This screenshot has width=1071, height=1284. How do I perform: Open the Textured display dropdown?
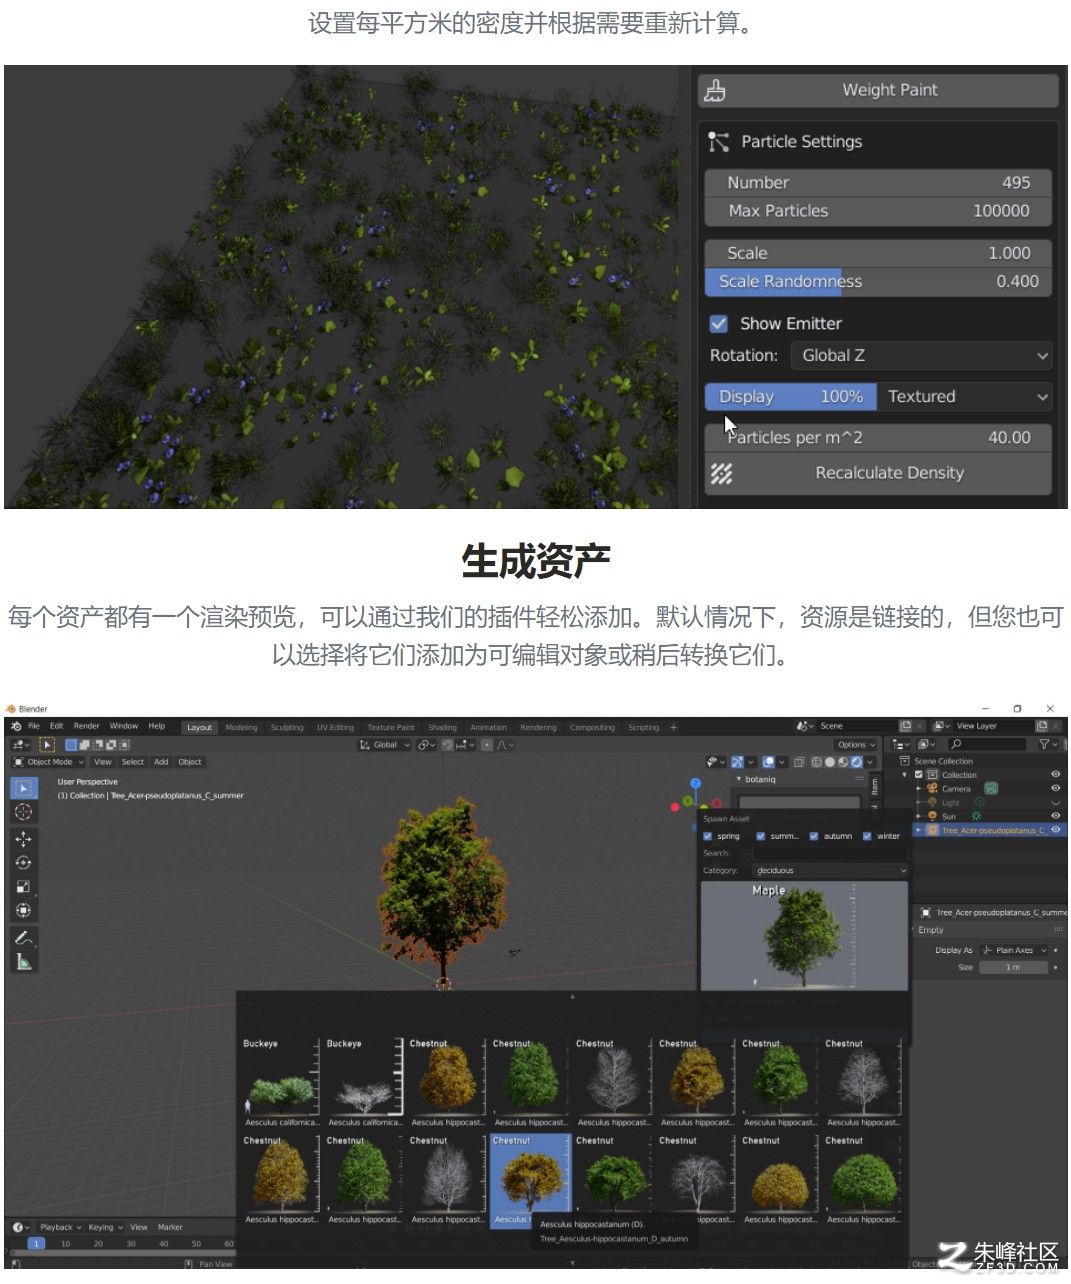tap(965, 396)
